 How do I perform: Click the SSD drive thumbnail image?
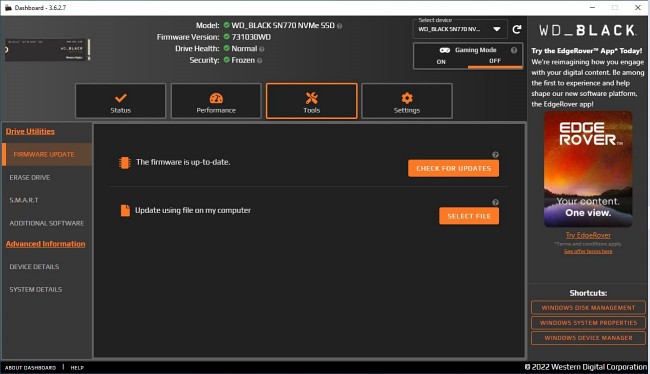click(47, 50)
